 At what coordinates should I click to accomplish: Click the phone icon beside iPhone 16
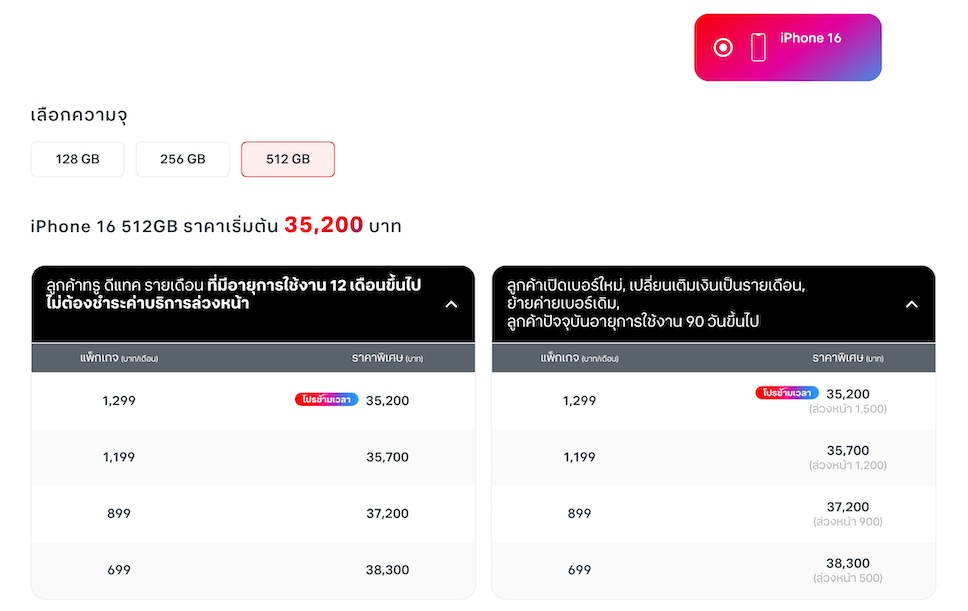(x=758, y=47)
